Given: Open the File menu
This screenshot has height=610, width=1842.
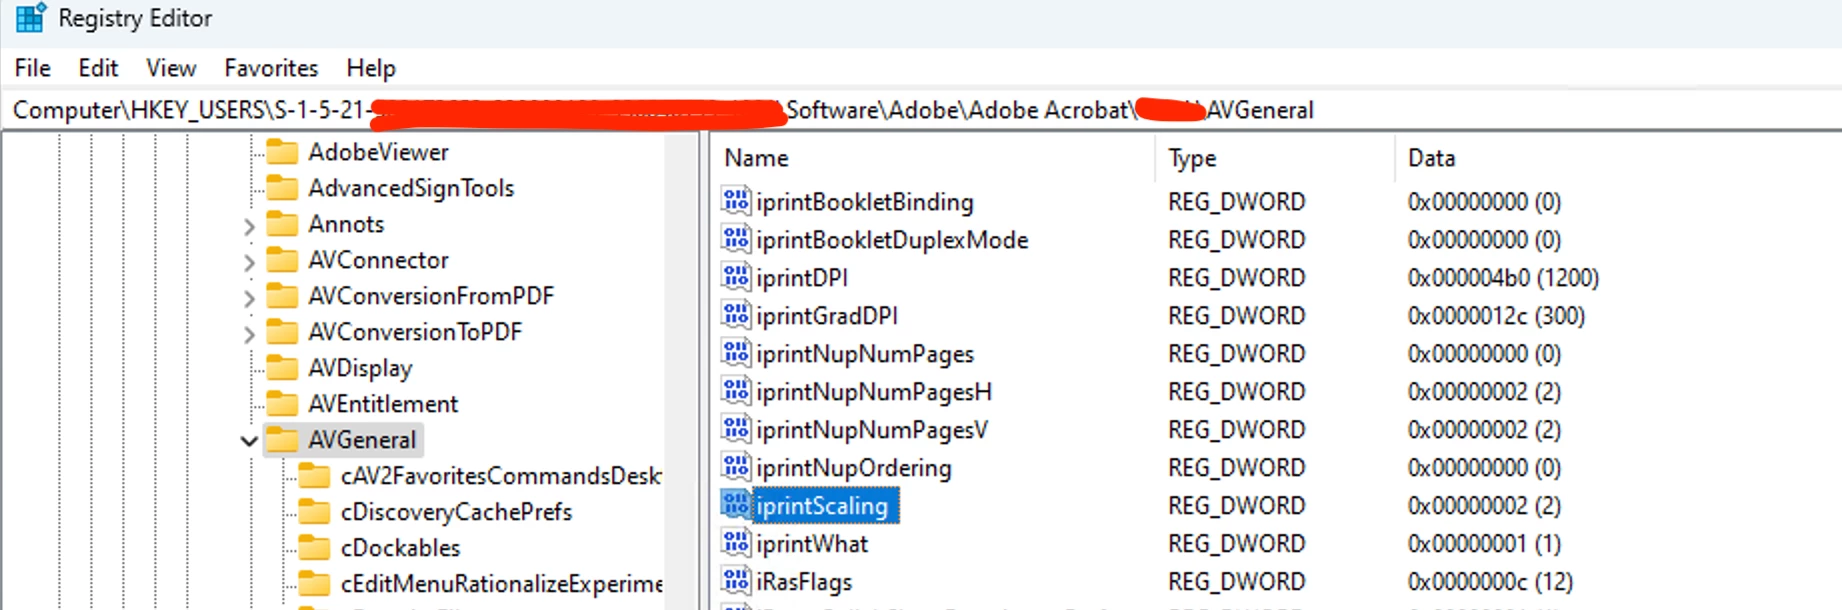Looking at the screenshot, I should 33,68.
